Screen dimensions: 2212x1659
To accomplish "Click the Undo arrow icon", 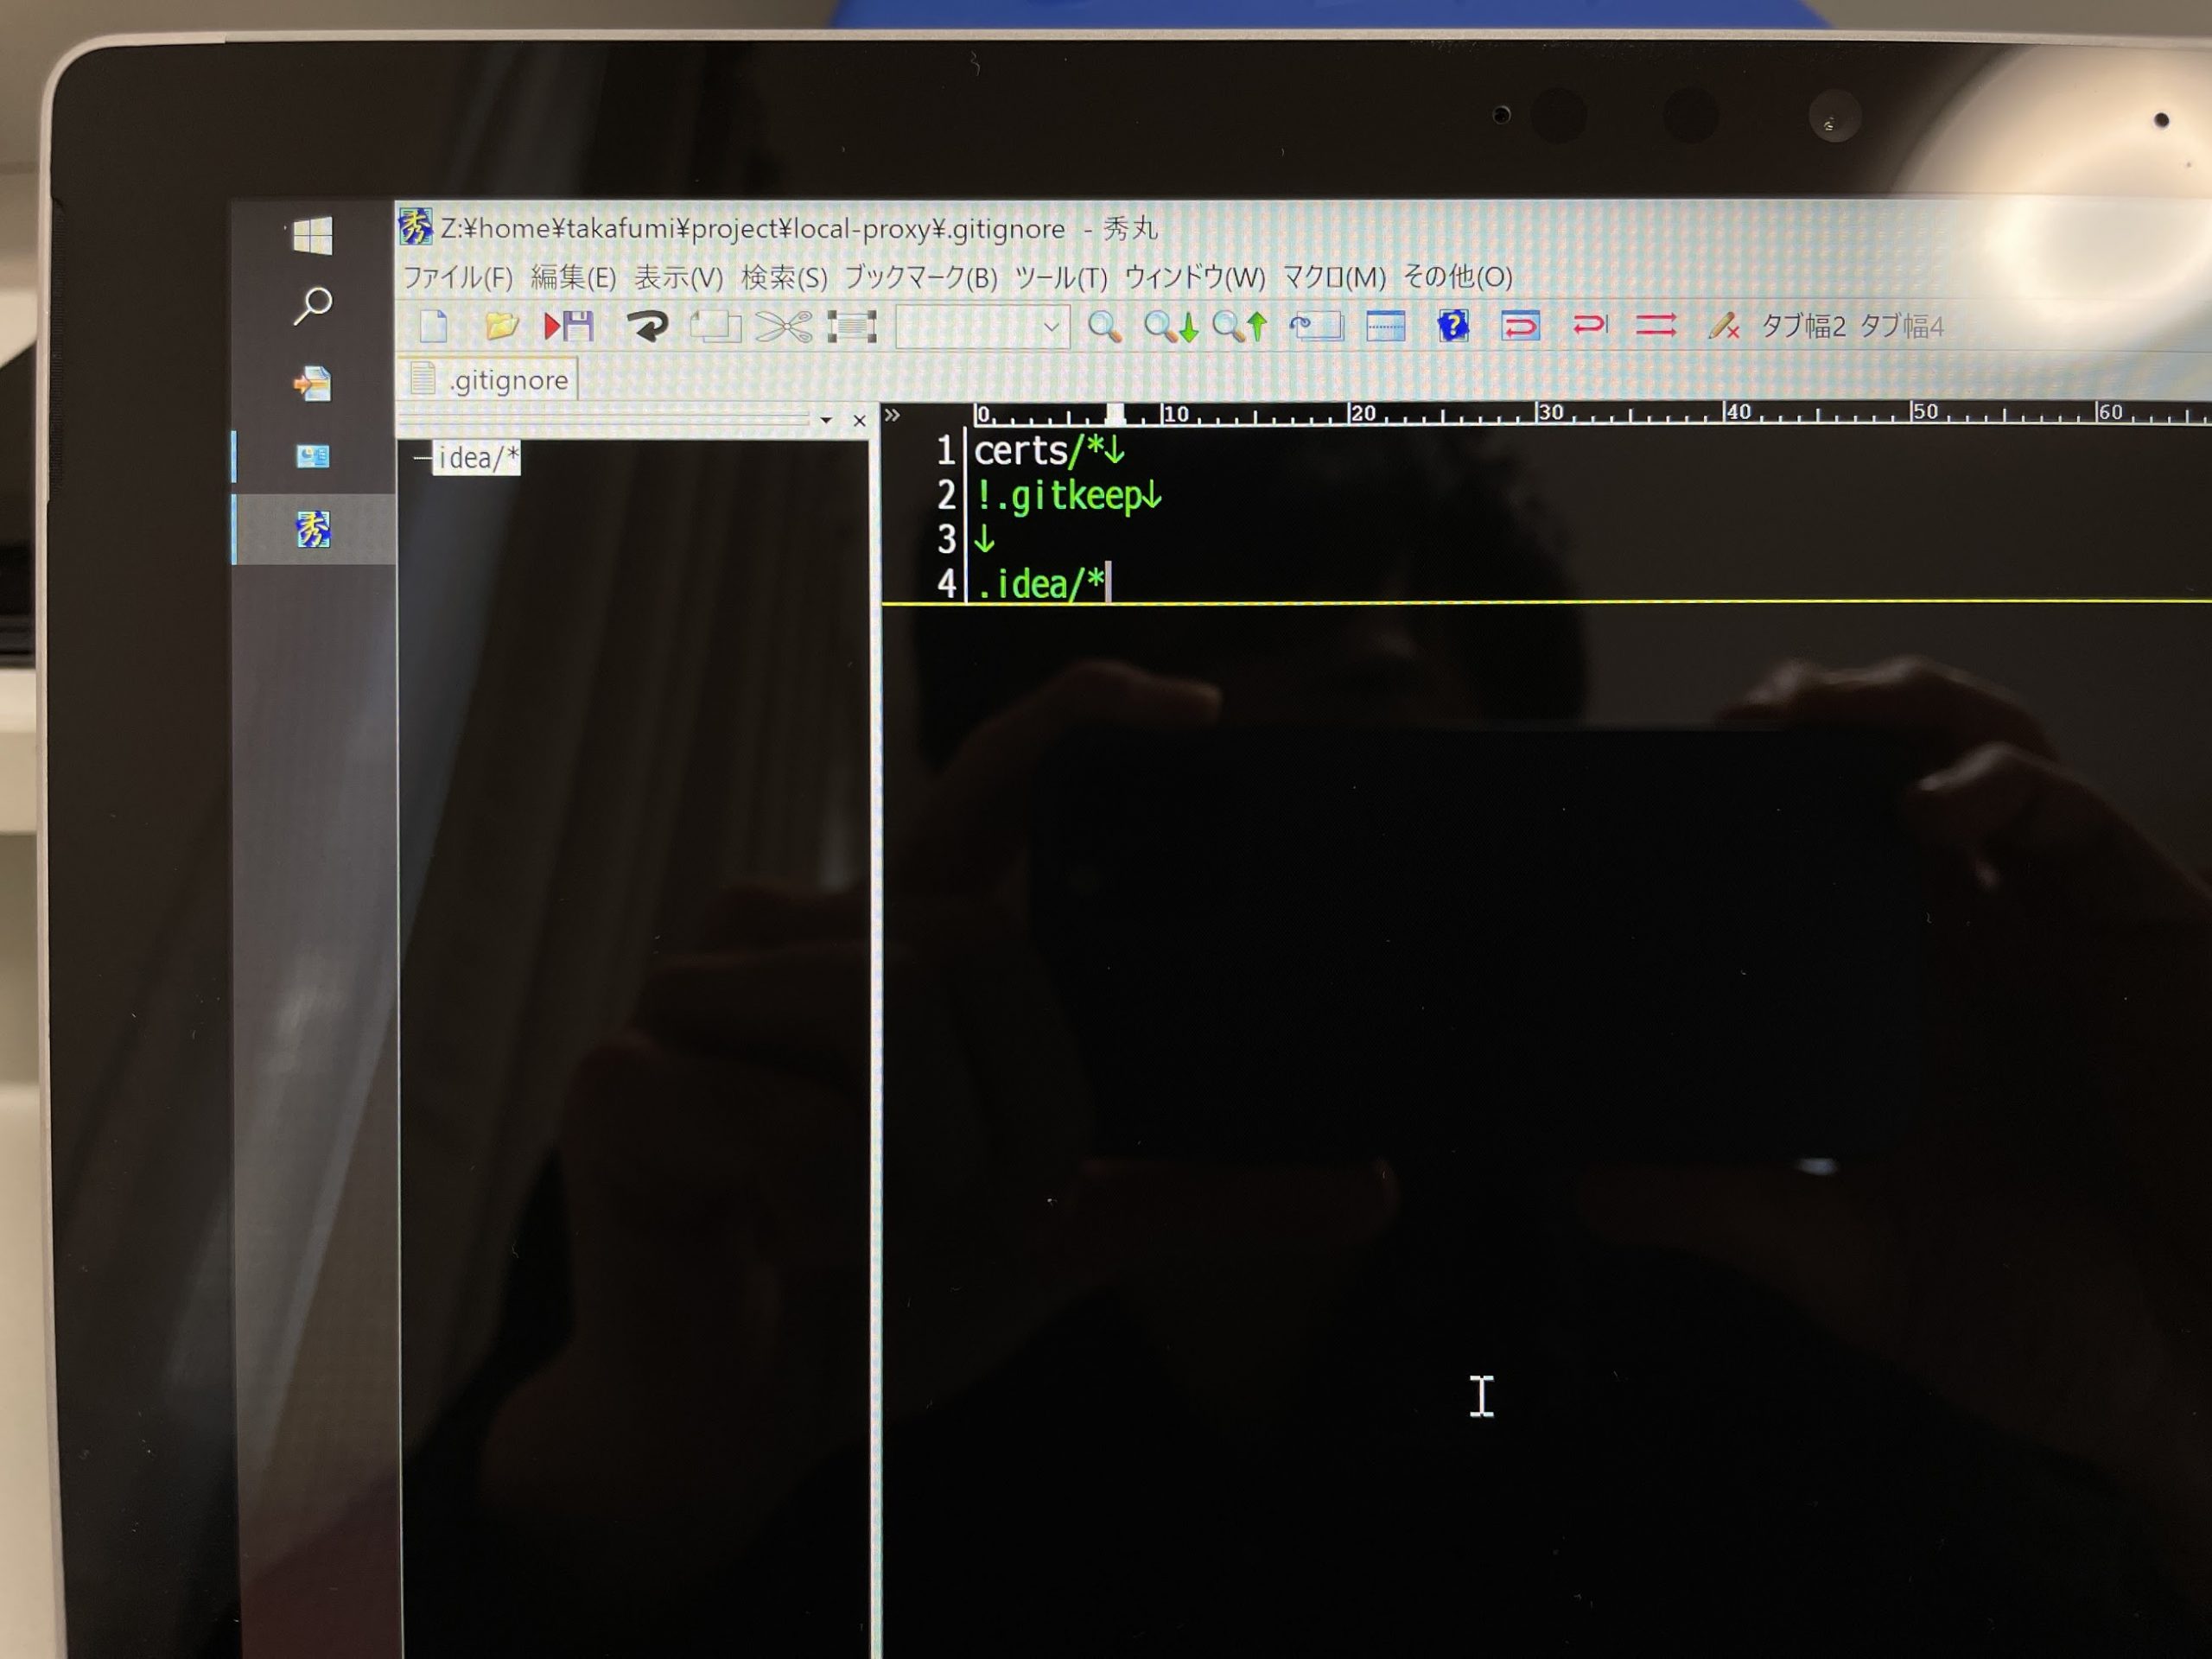I will (x=647, y=326).
